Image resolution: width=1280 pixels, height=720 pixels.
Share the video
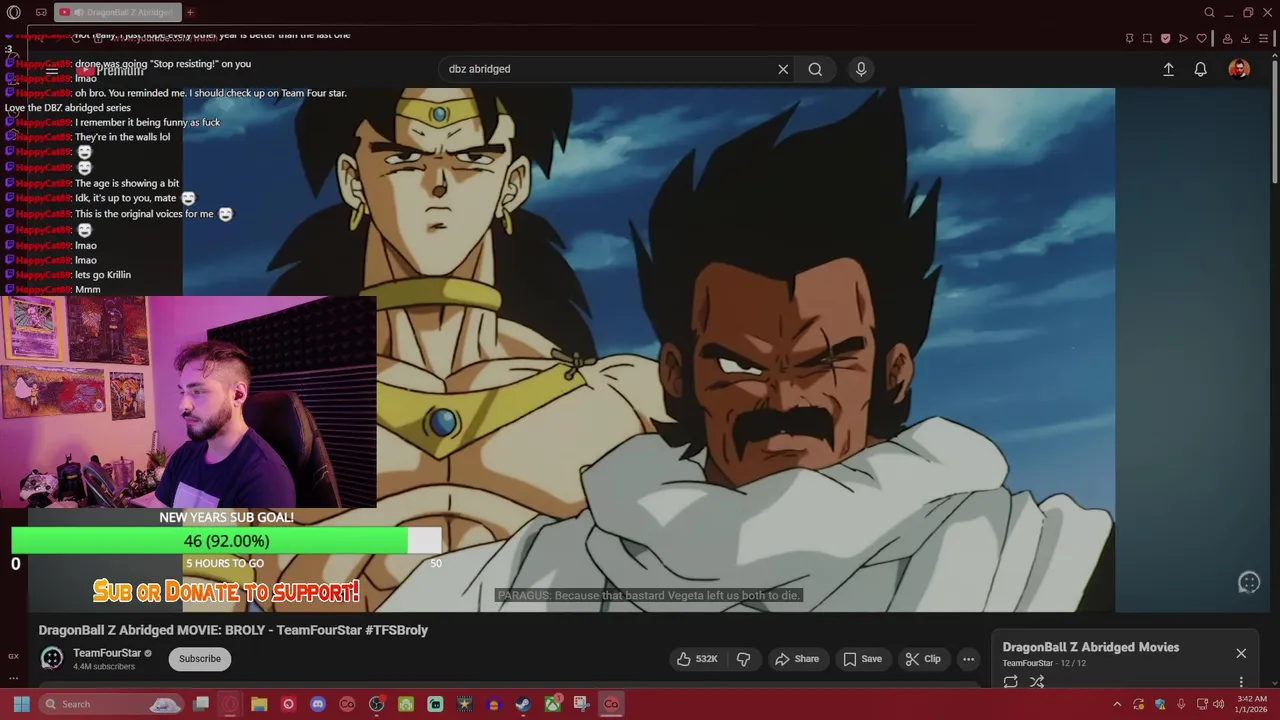pyautogui.click(x=797, y=659)
